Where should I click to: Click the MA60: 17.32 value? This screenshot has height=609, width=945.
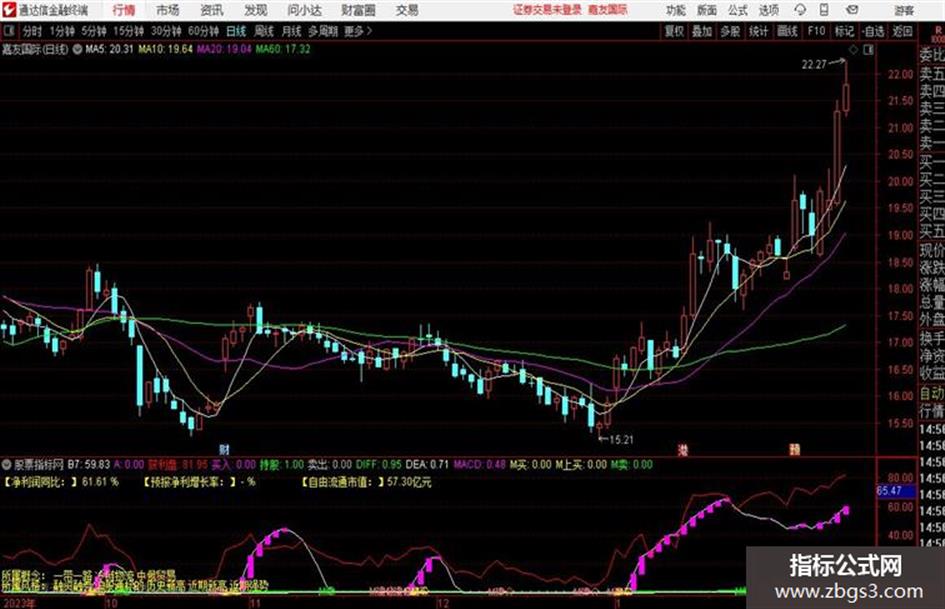click(283, 49)
